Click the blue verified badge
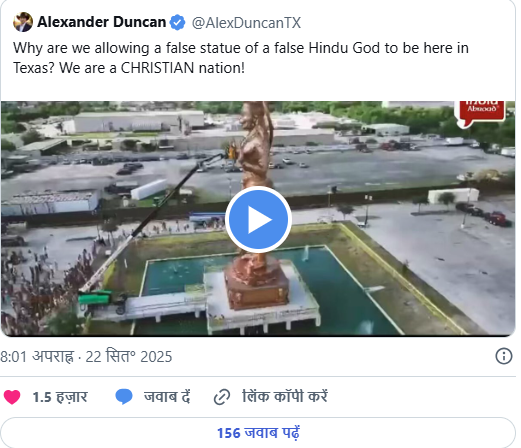521x448 pixels. (177, 22)
